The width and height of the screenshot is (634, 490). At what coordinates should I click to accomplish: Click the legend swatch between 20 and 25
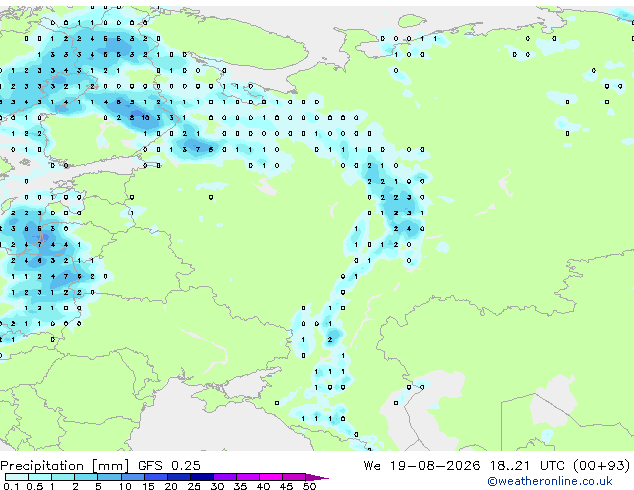tap(179, 477)
